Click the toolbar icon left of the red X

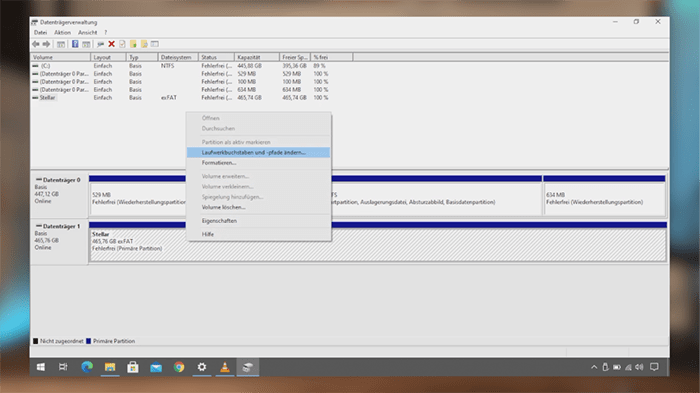100,44
